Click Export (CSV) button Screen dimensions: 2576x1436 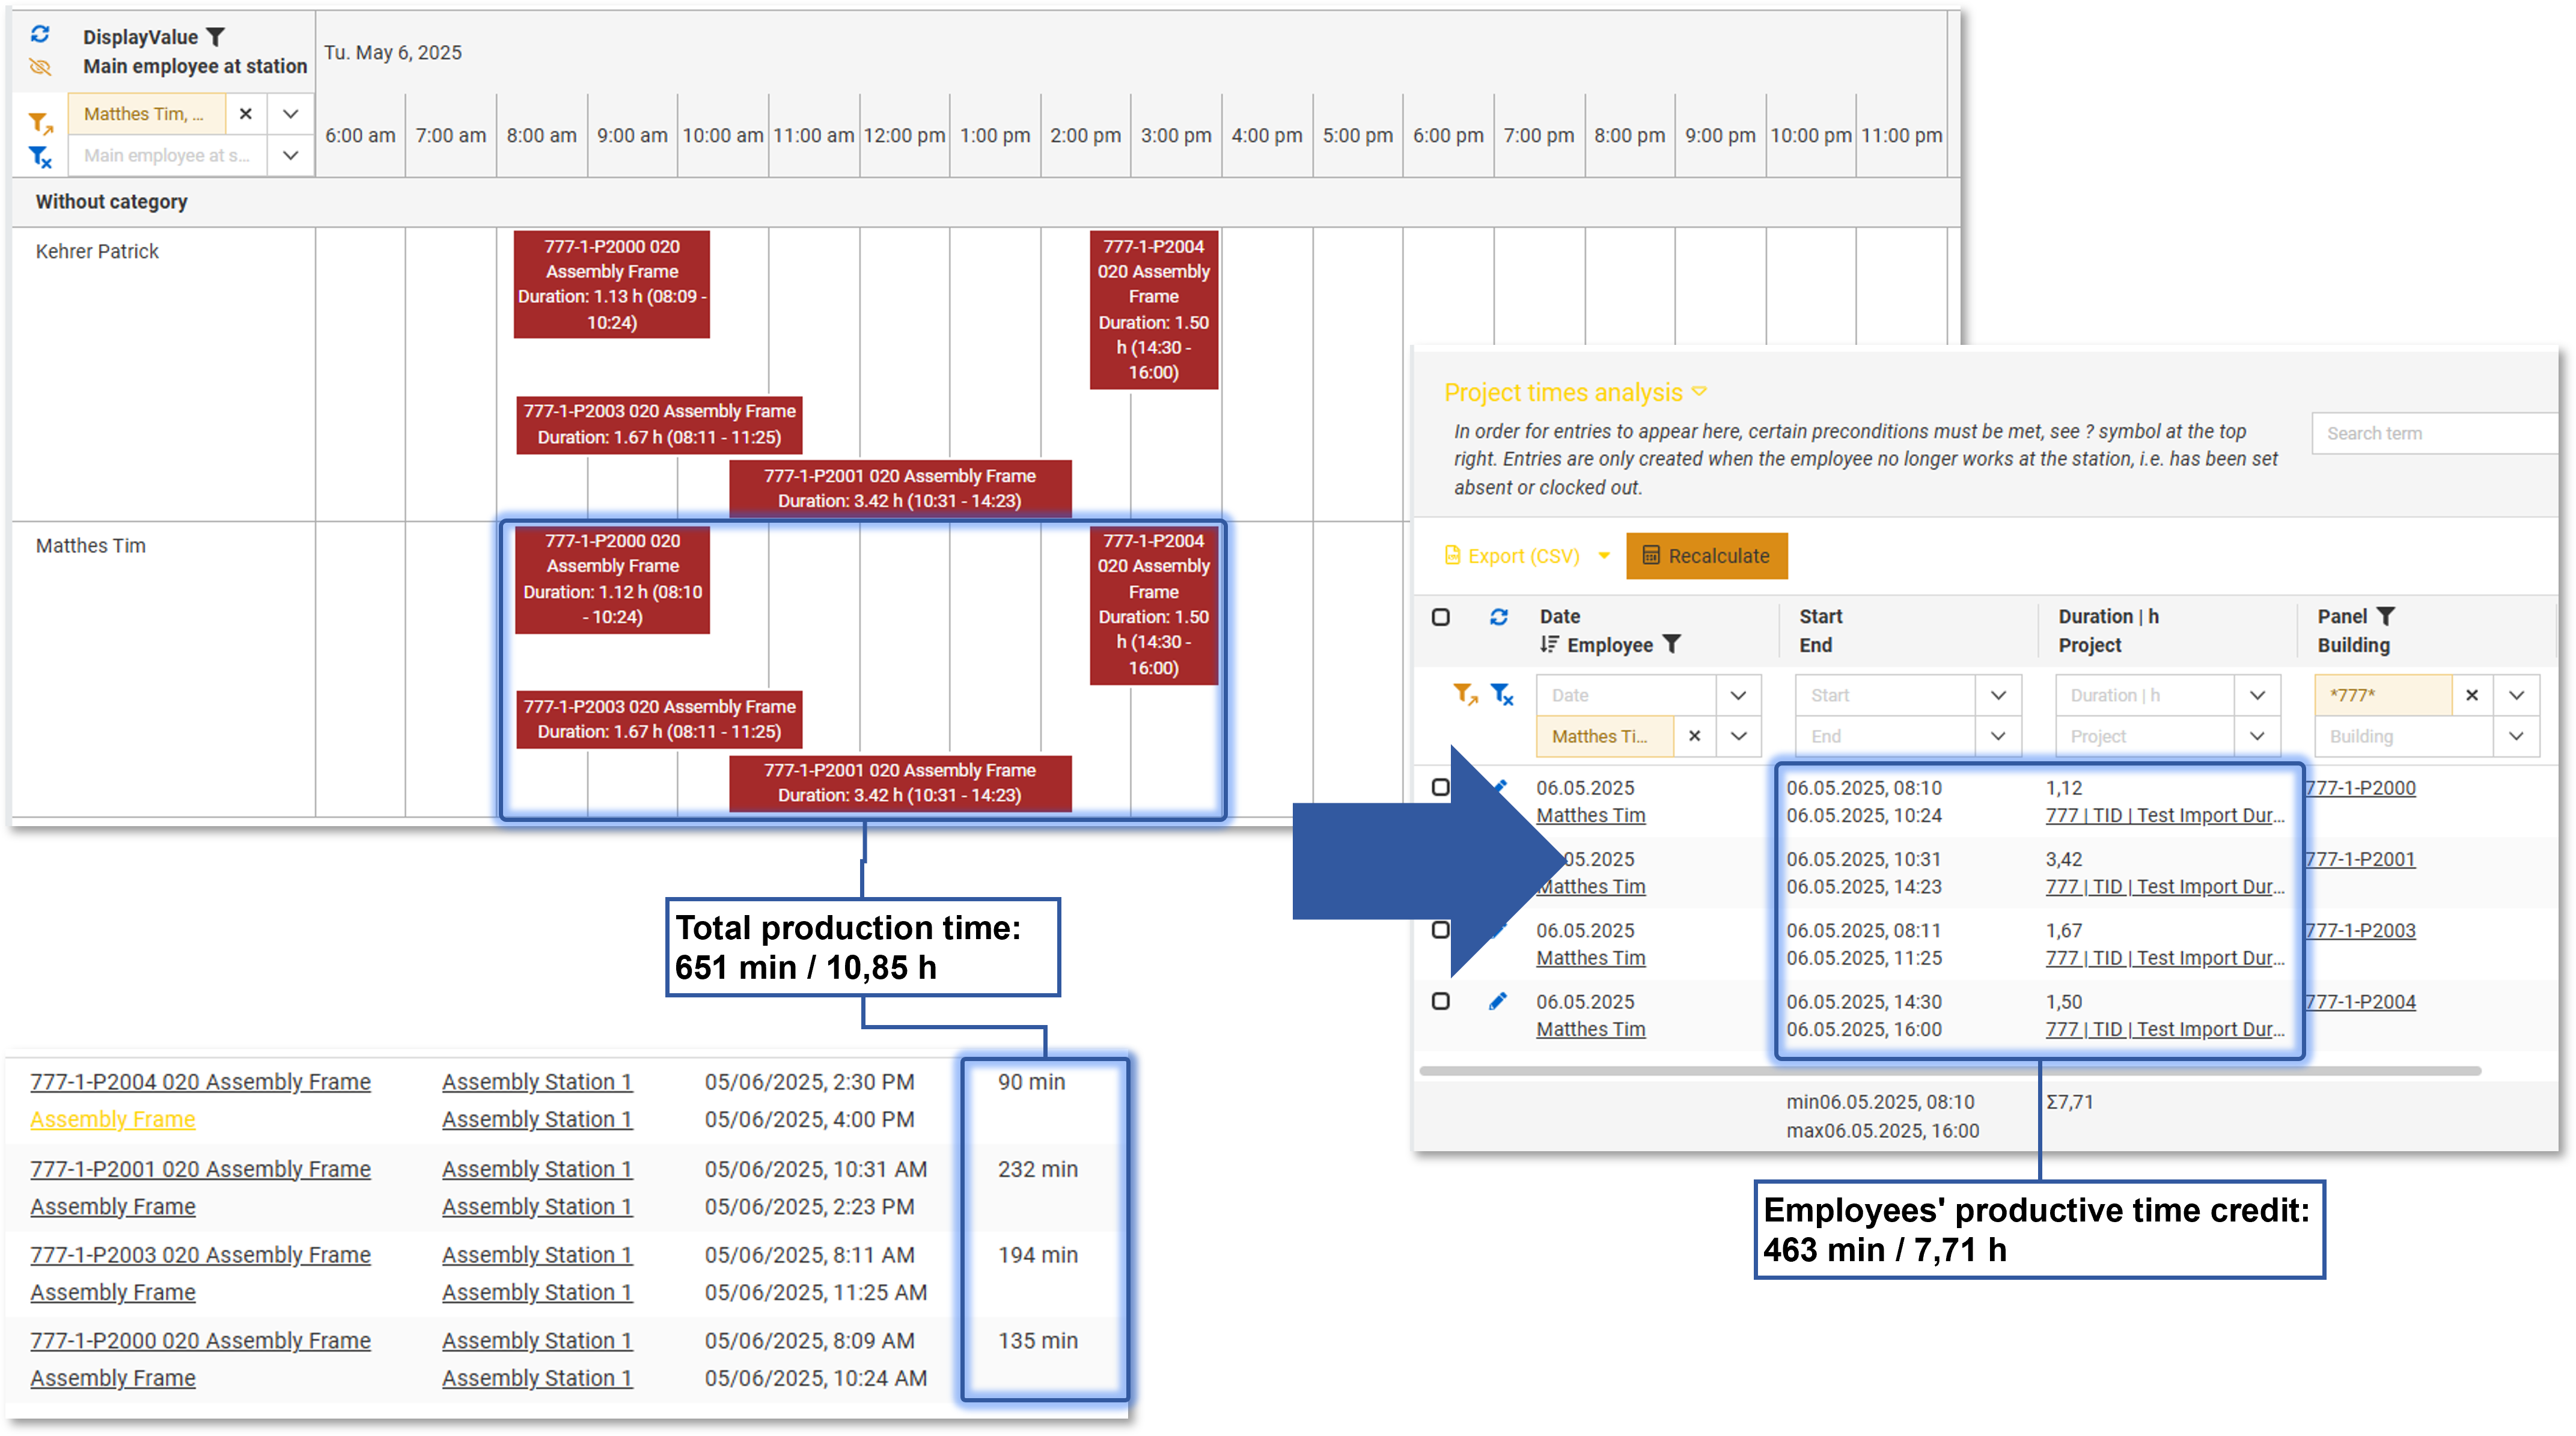click(1512, 556)
